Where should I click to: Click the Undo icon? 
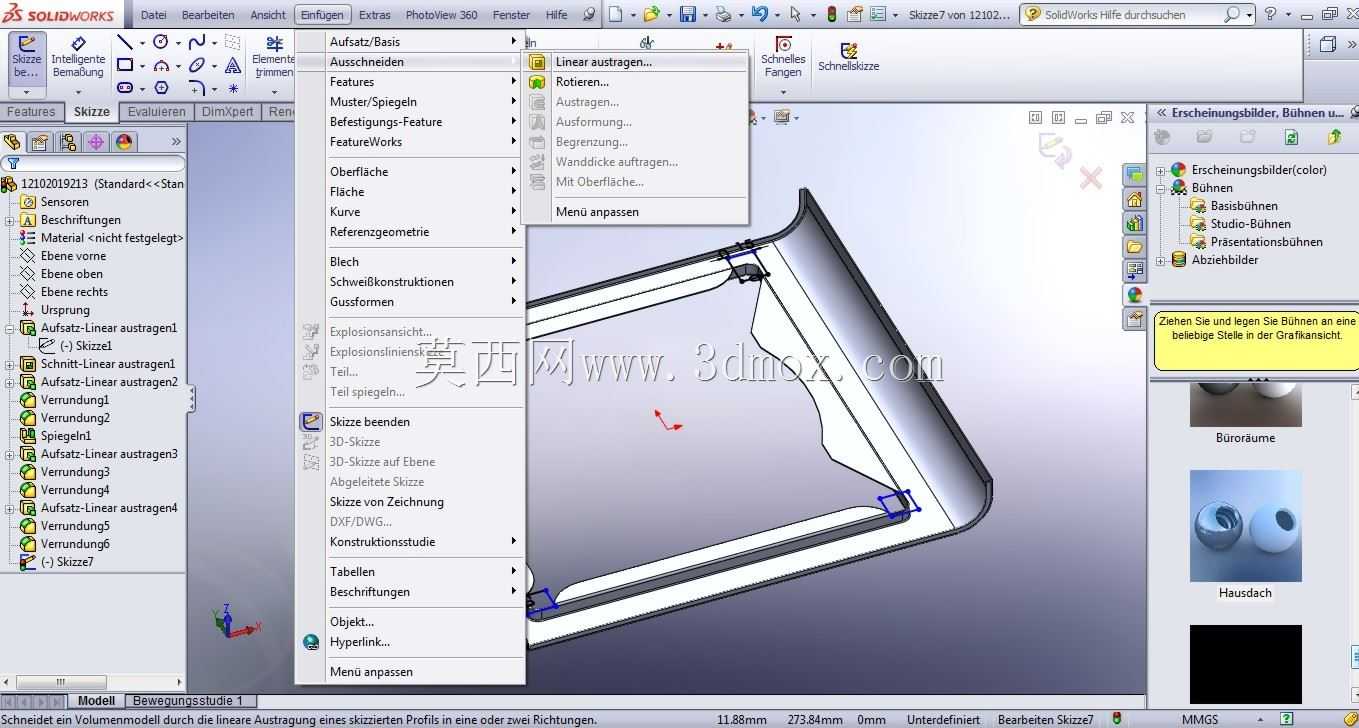pyautogui.click(x=760, y=14)
